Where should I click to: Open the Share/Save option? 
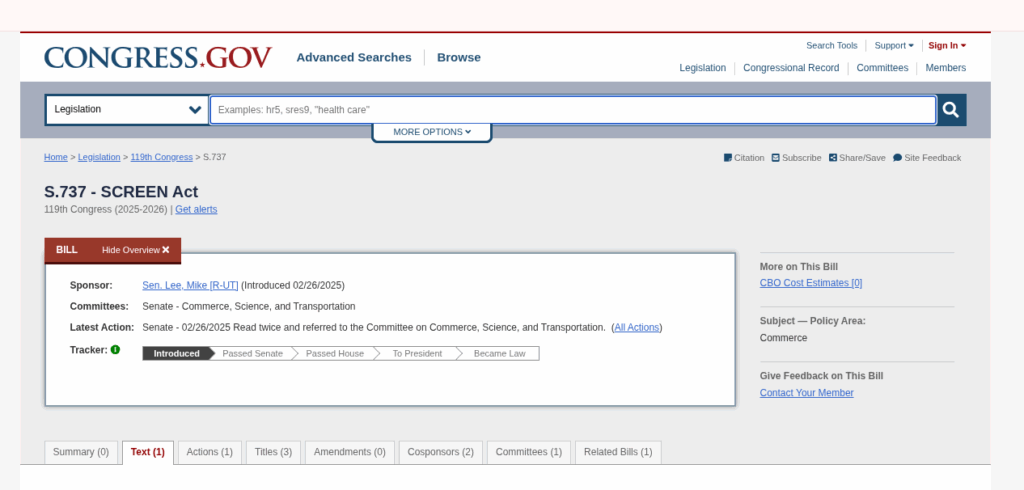[857, 157]
